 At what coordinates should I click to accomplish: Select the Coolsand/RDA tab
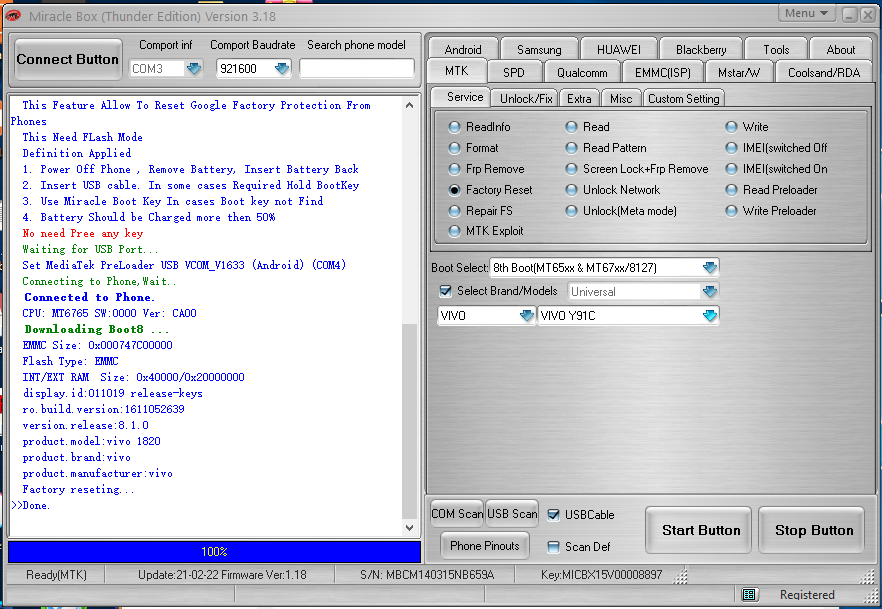824,73
